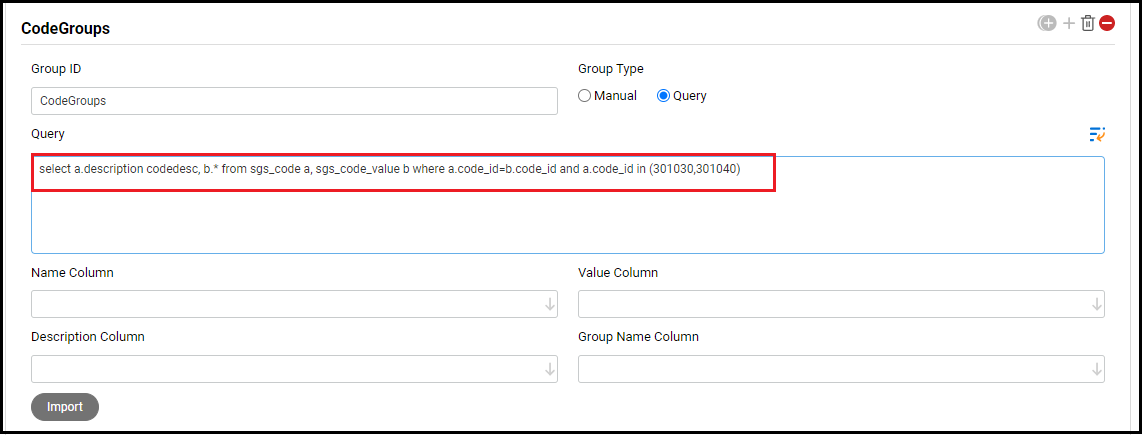This screenshot has height=435, width=1142.
Task: Click the plain plus add icon
Action: pyautogui.click(x=1068, y=23)
